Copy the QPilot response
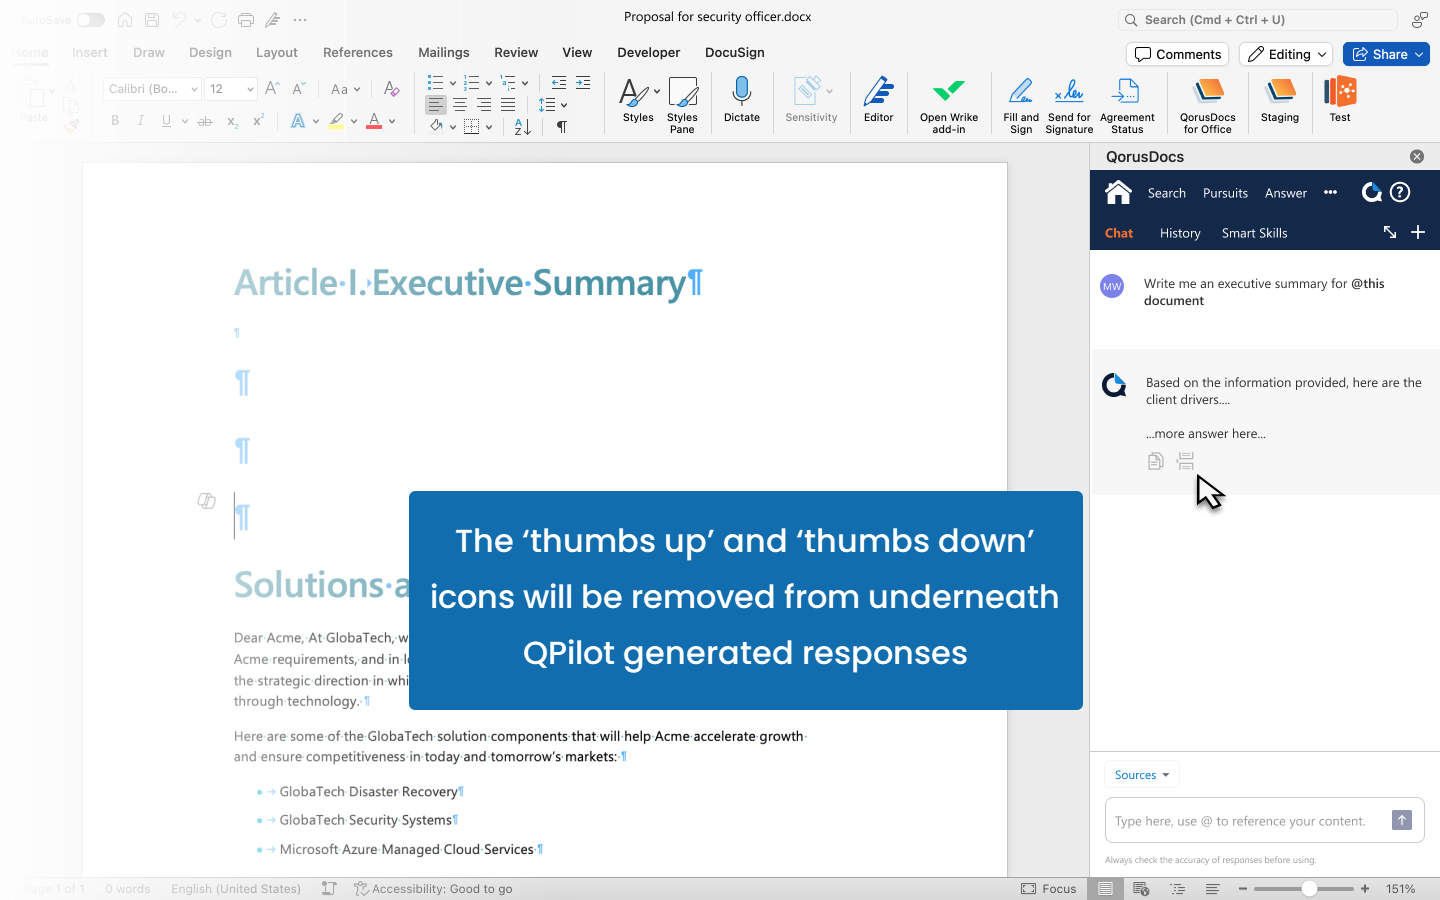This screenshot has height=900, width=1440. [x=1155, y=461]
